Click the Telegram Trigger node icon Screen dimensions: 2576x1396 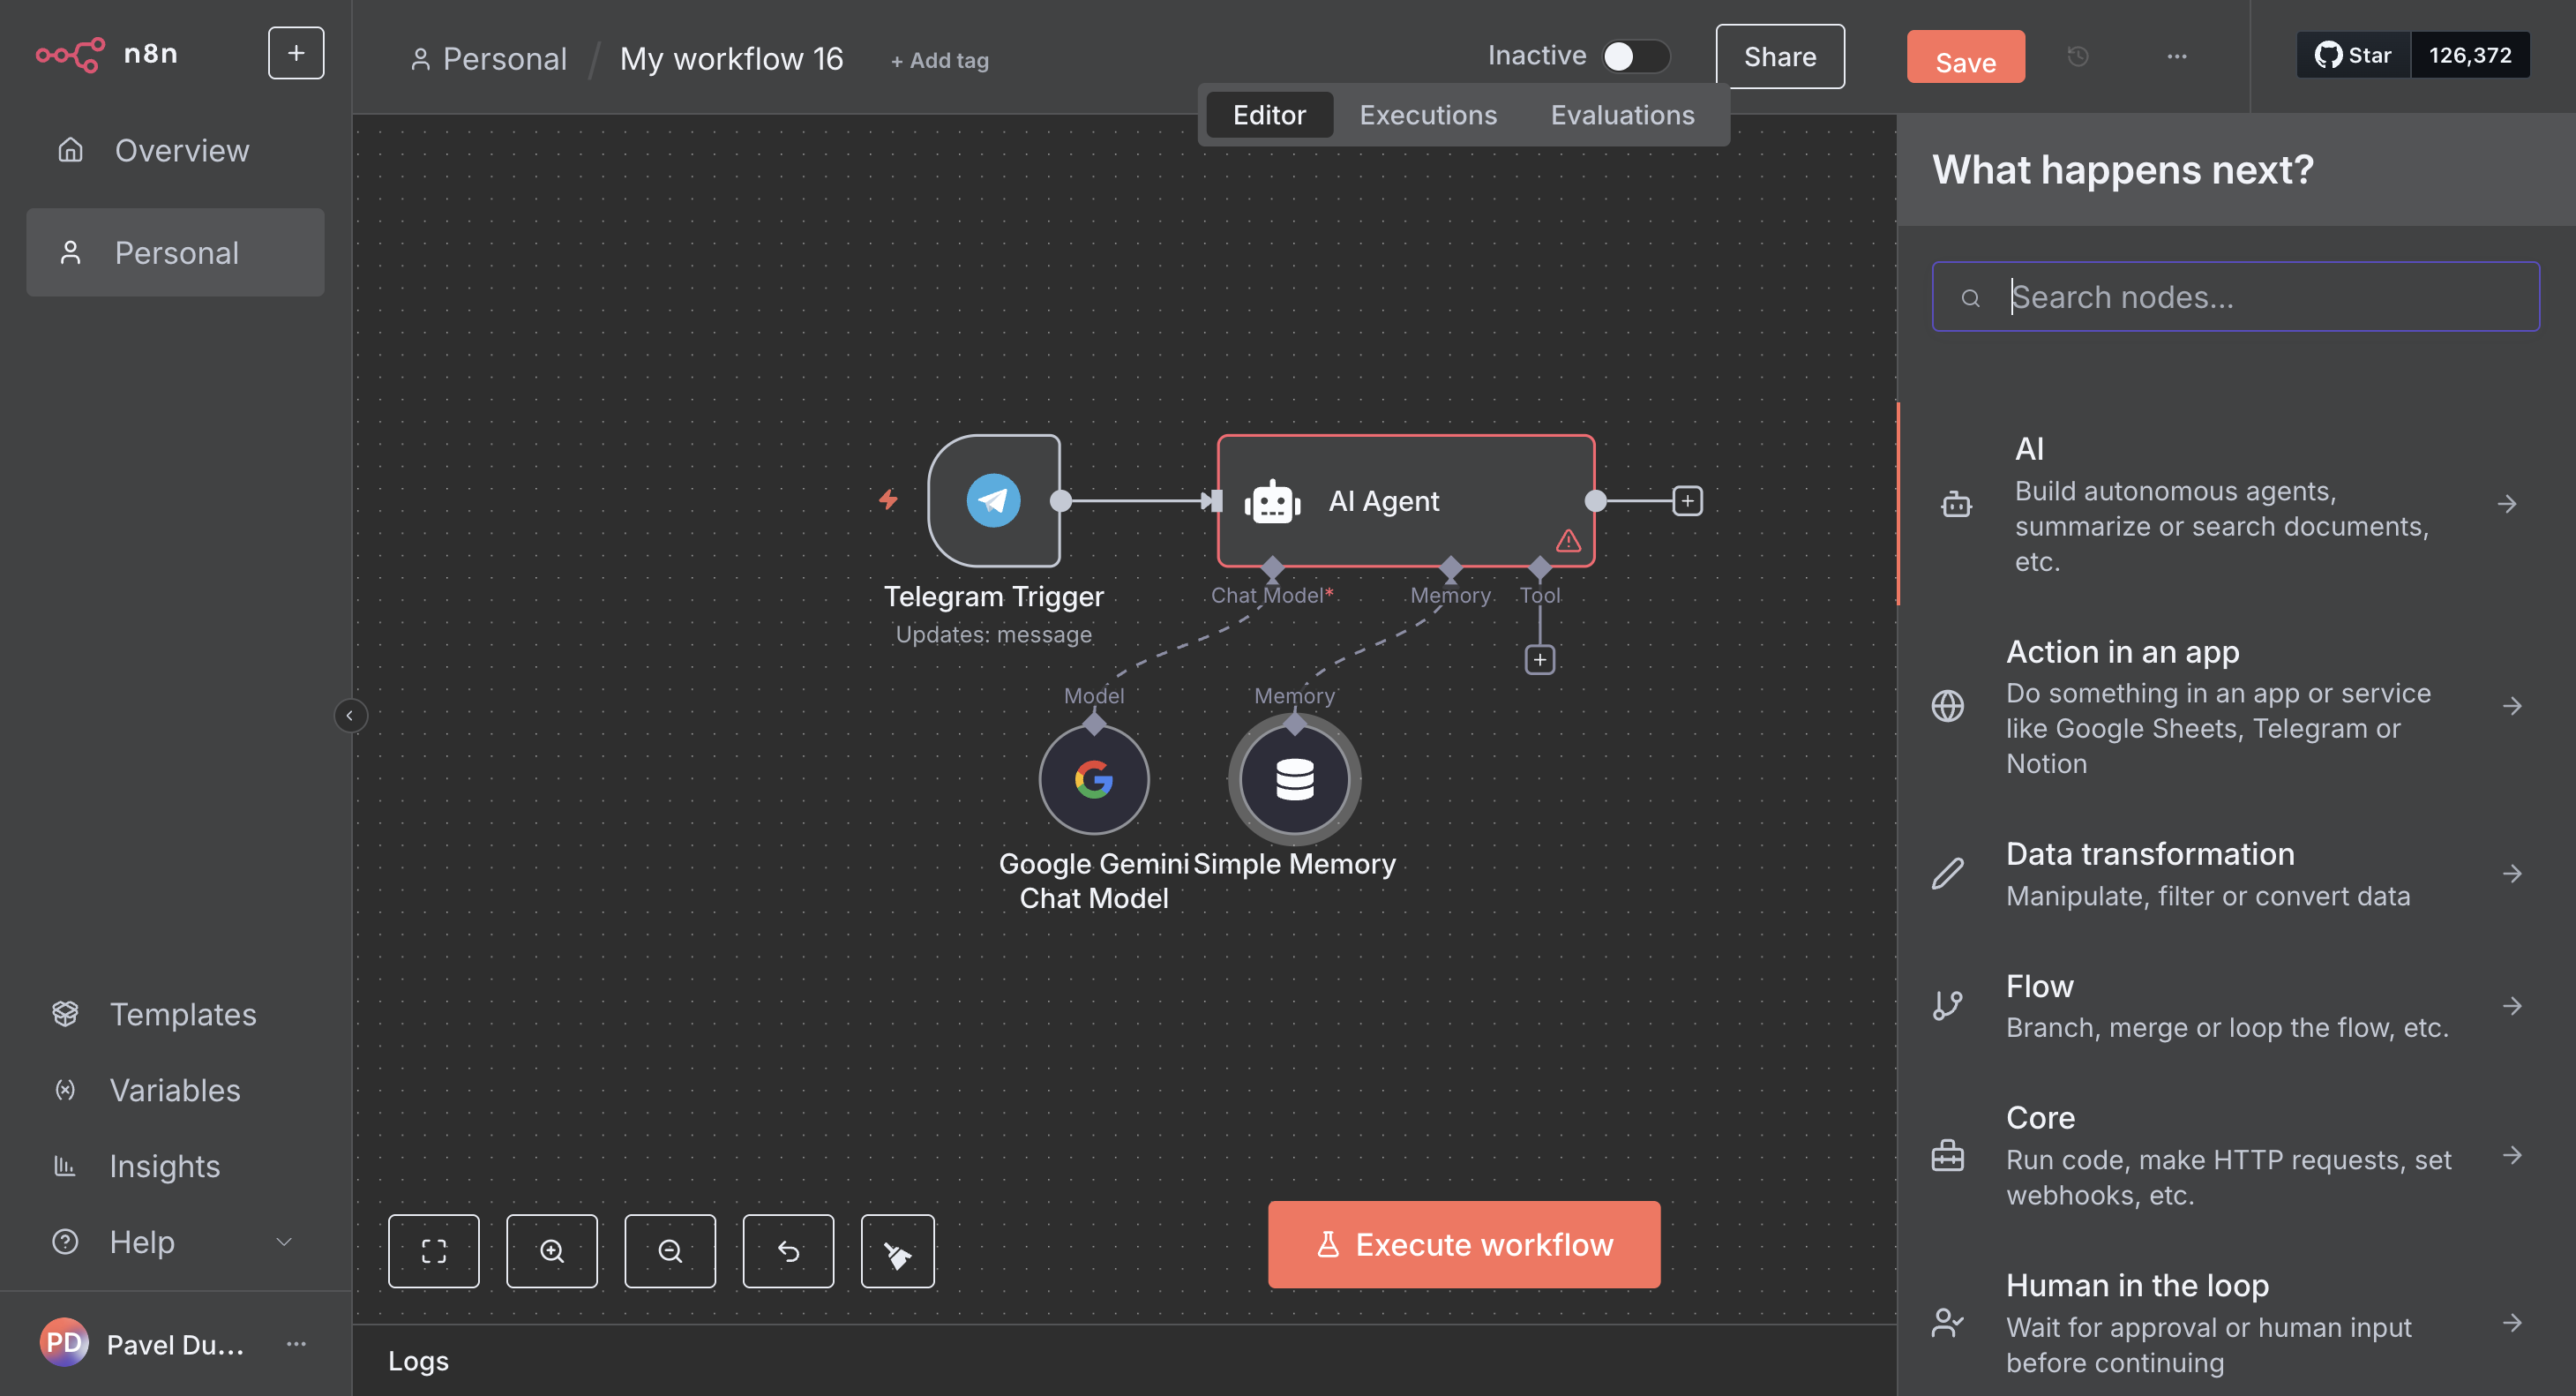tap(993, 500)
